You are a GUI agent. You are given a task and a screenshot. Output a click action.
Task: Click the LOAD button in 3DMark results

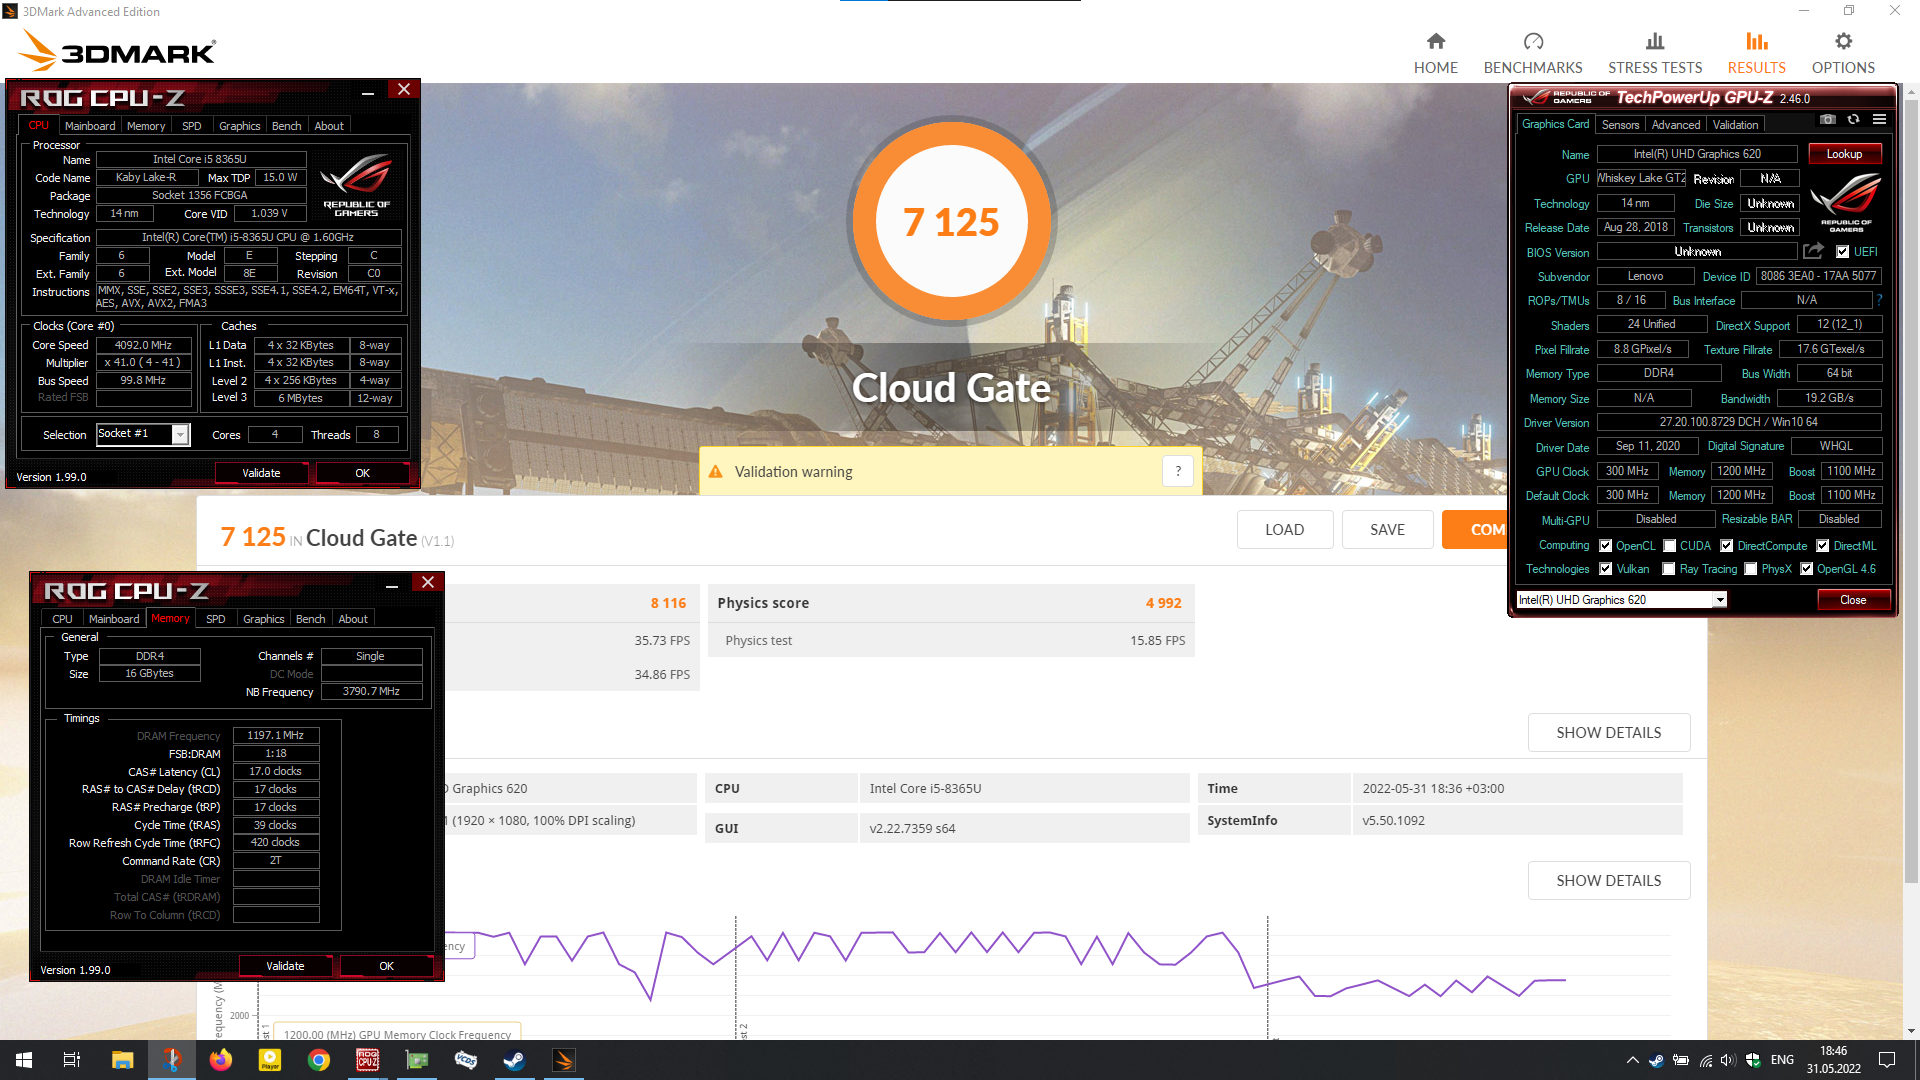(x=1284, y=530)
